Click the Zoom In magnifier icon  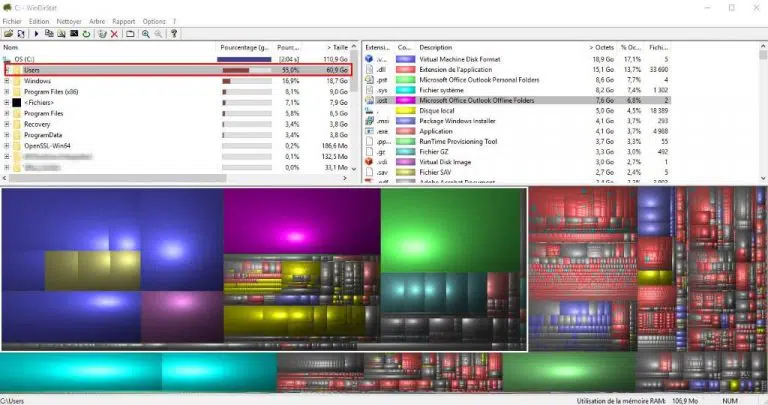coord(146,34)
